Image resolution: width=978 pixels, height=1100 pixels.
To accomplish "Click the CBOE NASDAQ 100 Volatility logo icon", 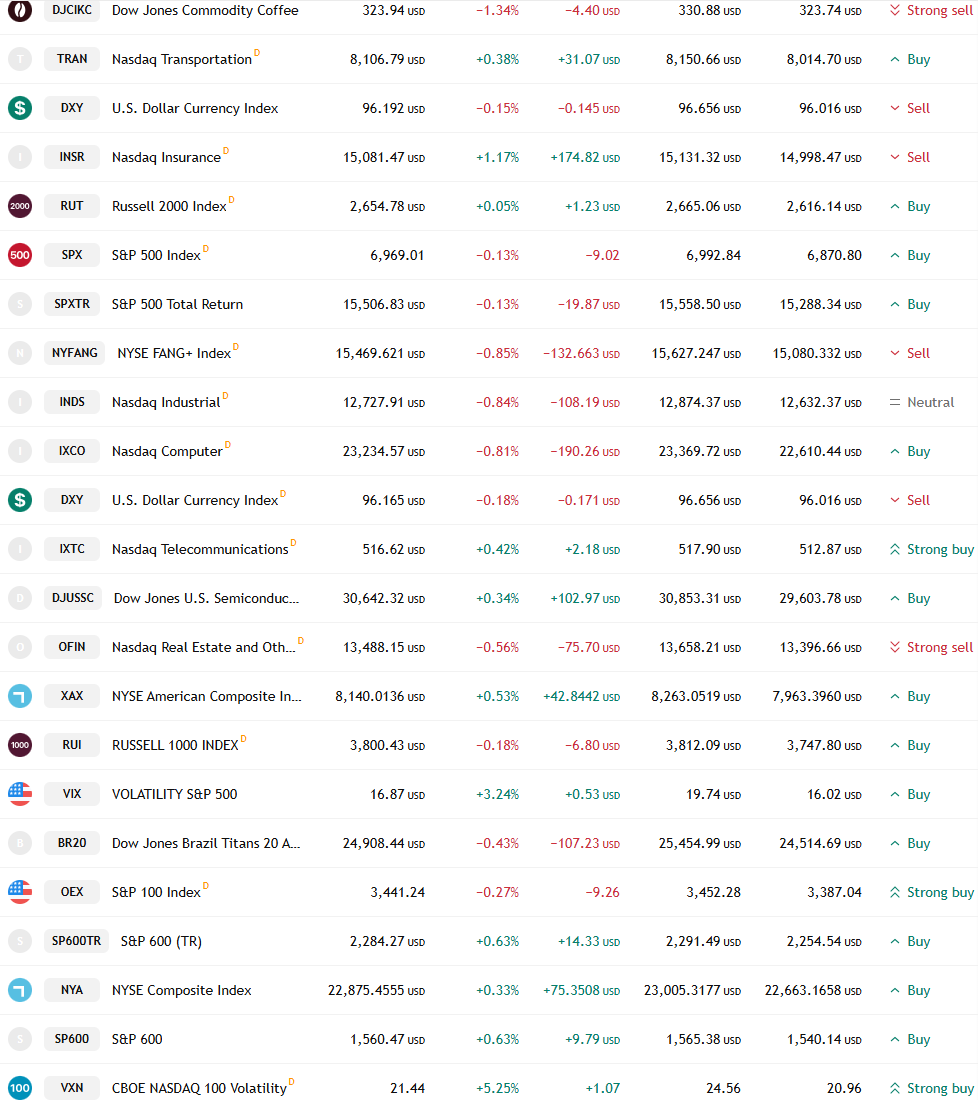I will 20,1088.
